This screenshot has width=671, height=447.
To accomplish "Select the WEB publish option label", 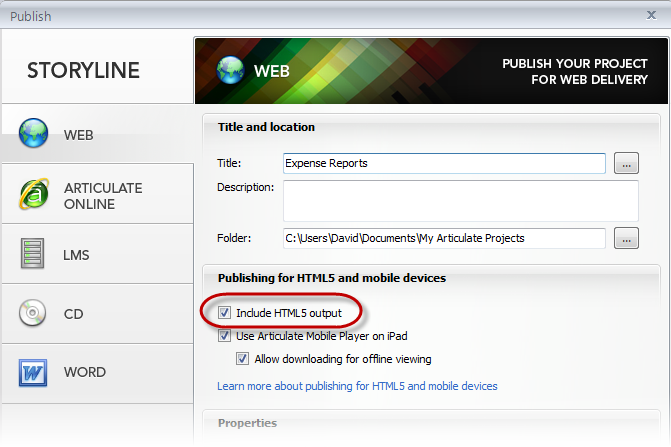I will click(x=79, y=135).
